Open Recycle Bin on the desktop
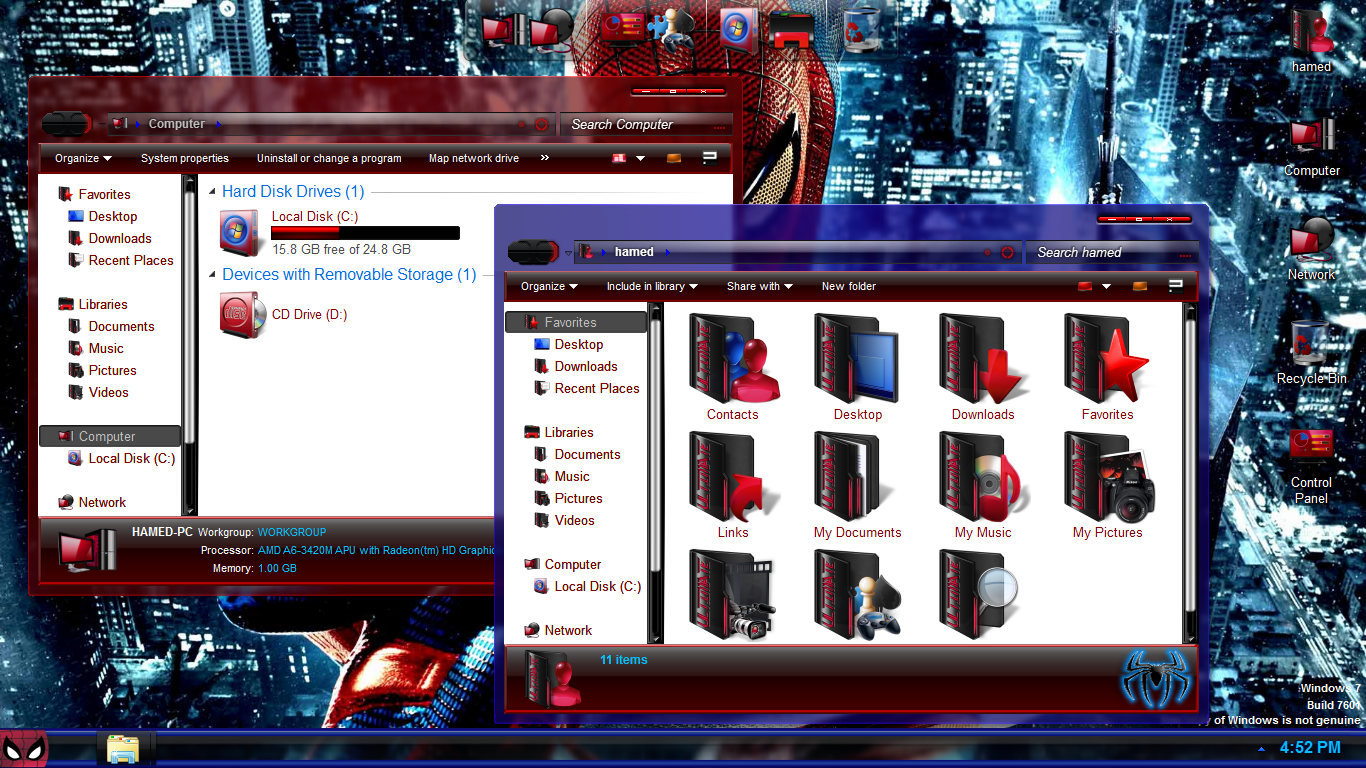This screenshot has width=1366, height=768. point(1311,345)
